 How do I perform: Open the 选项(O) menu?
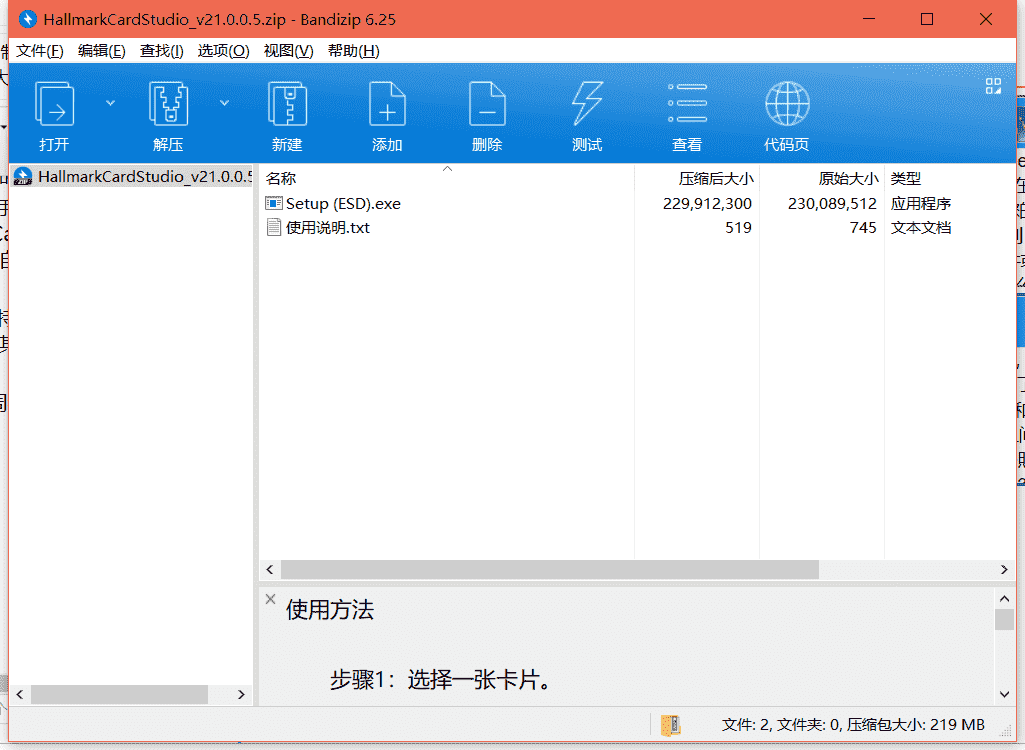coord(224,51)
